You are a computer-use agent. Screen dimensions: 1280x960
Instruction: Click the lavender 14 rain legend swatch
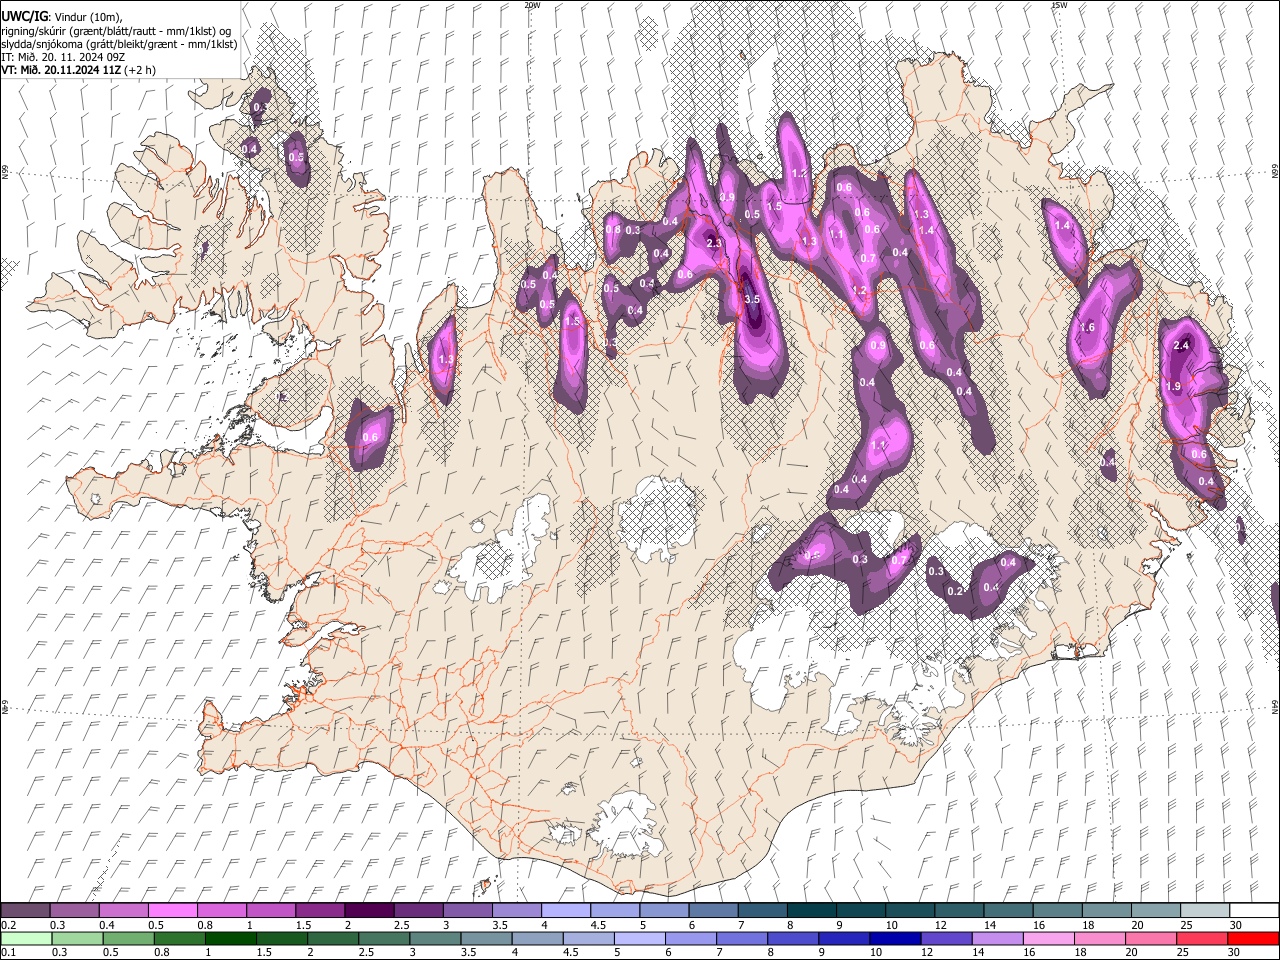click(x=996, y=938)
